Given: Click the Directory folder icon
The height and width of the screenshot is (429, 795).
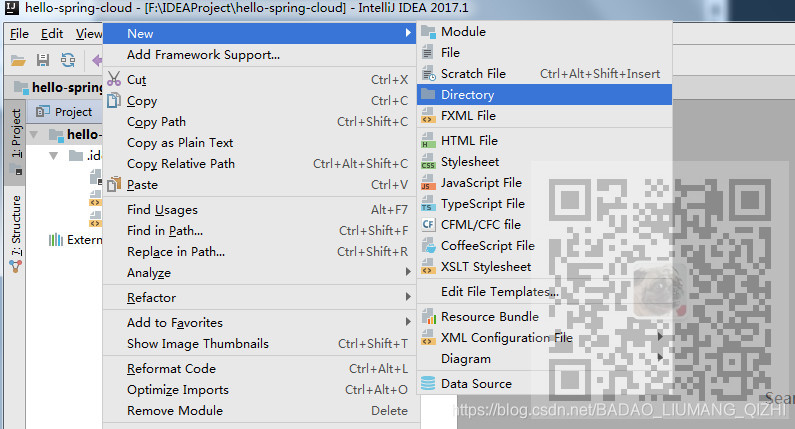Looking at the screenshot, I should pos(428,94).
